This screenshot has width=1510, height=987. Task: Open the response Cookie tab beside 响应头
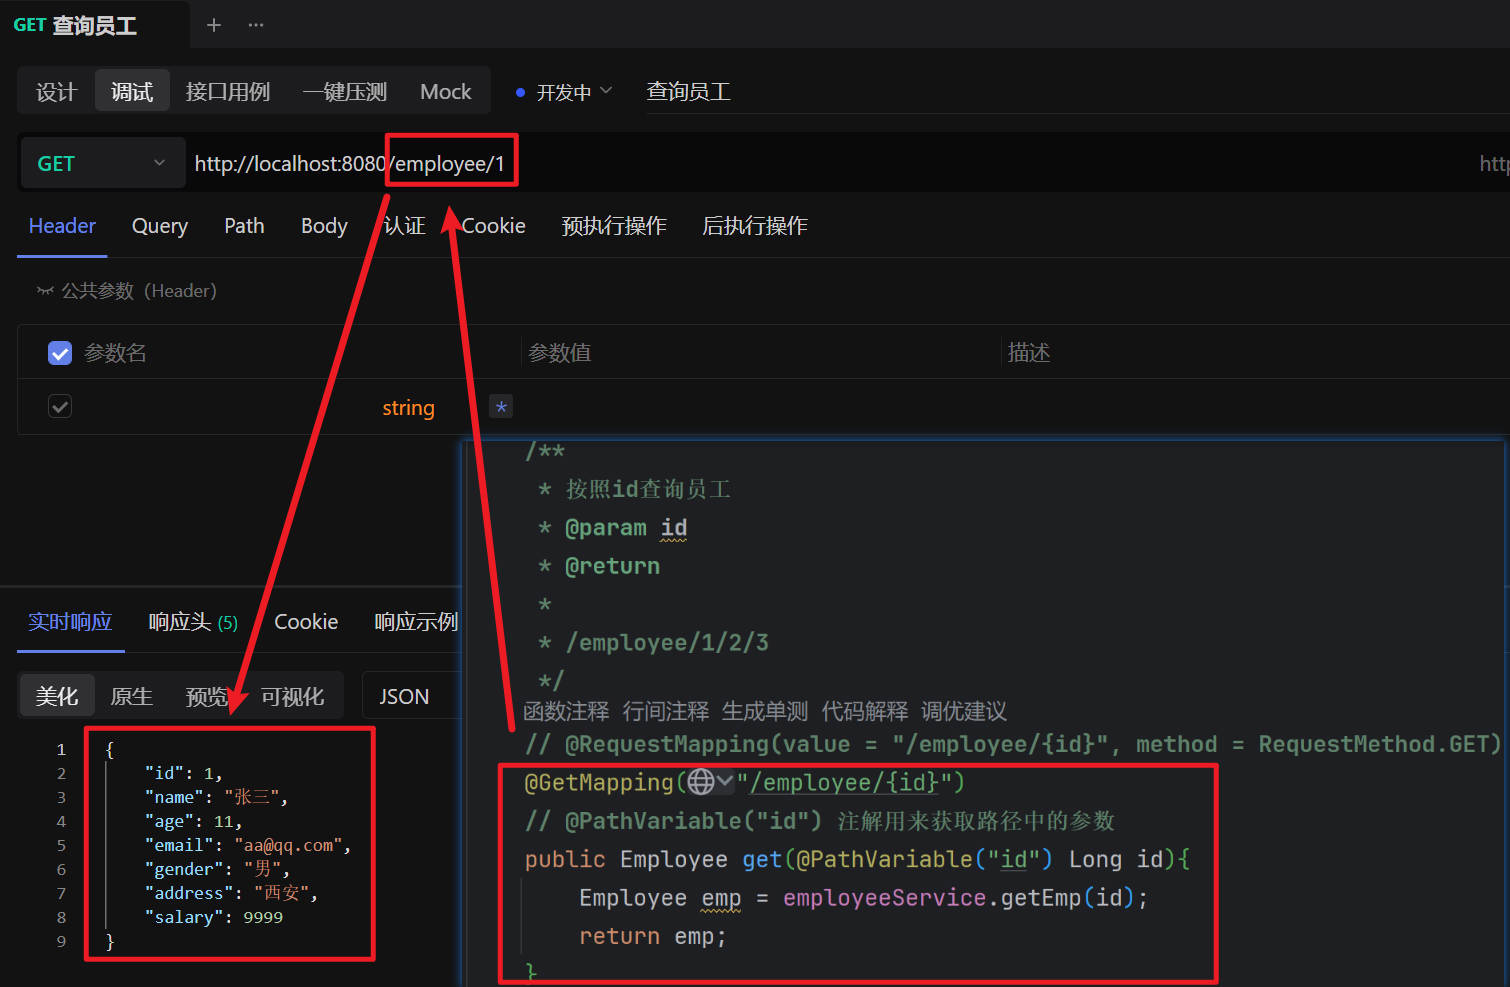coord(306,622)
